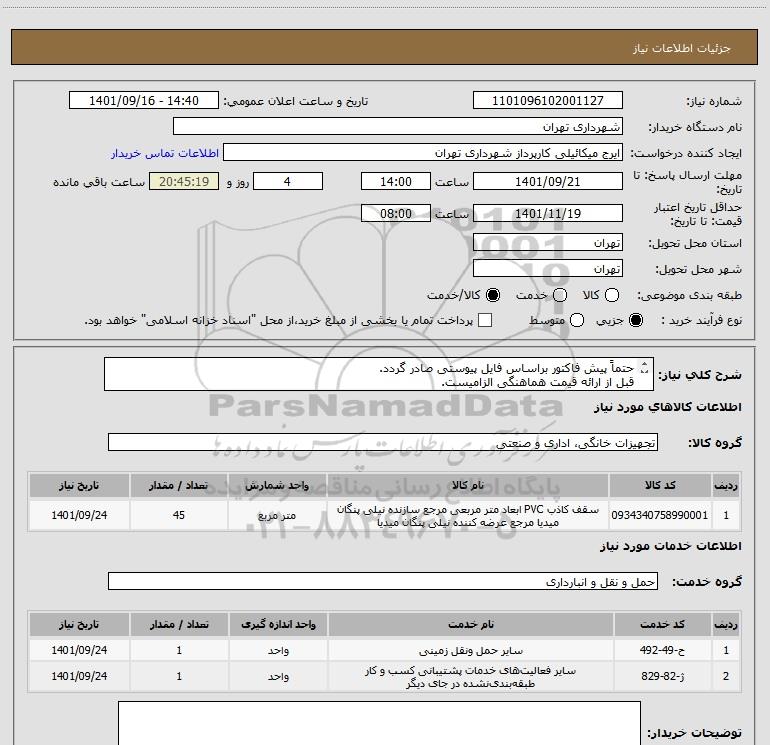
Task: Click the شهر محل تحویل field
Action: (548, 269)
